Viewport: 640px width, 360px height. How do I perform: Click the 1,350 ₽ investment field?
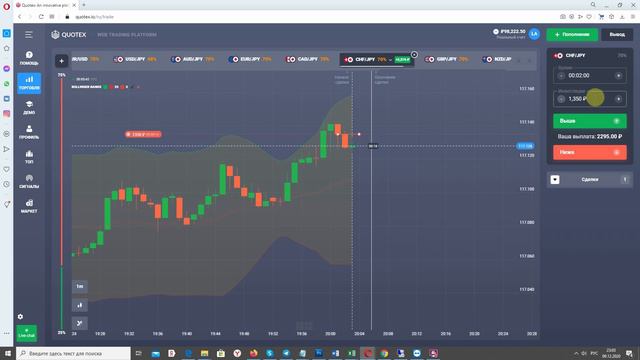tap(590, 99)
